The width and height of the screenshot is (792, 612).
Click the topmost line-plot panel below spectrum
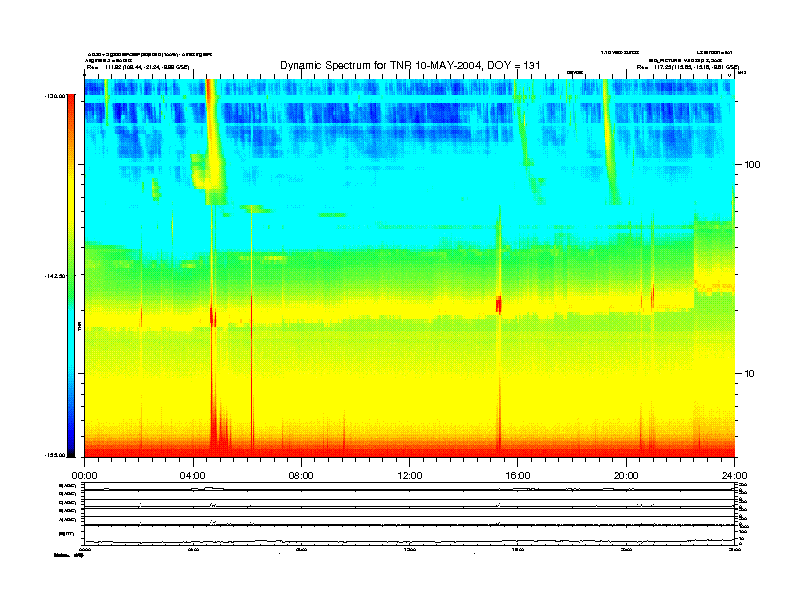coord(410,487)
